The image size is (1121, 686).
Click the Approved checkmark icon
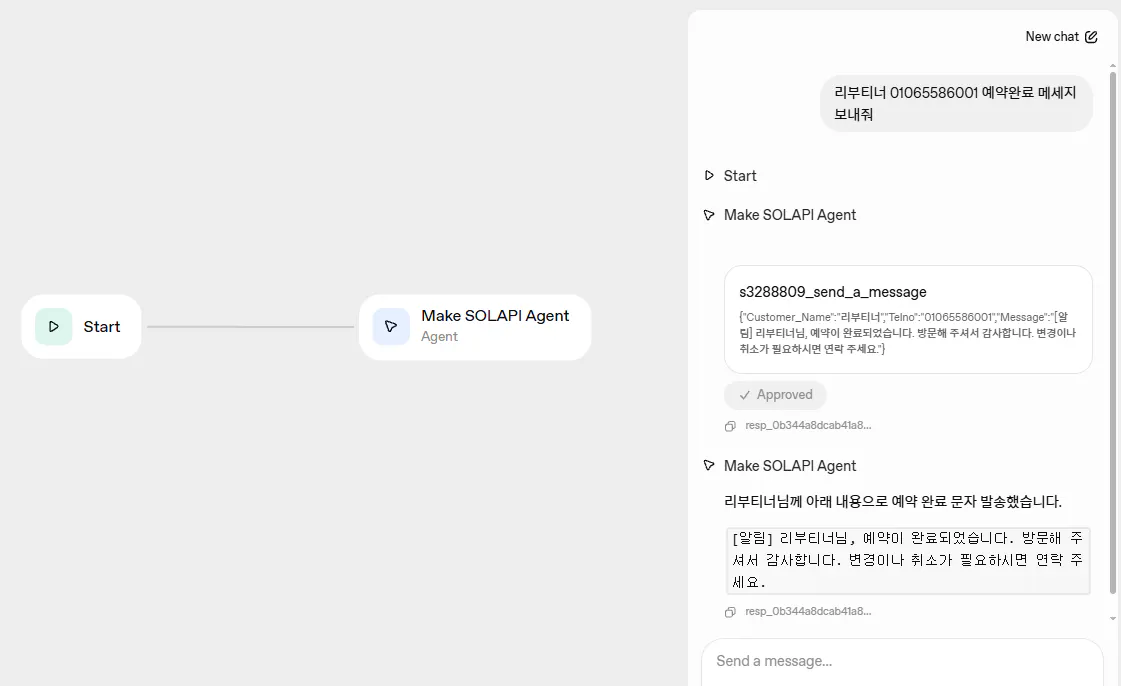tap(745, 395)
